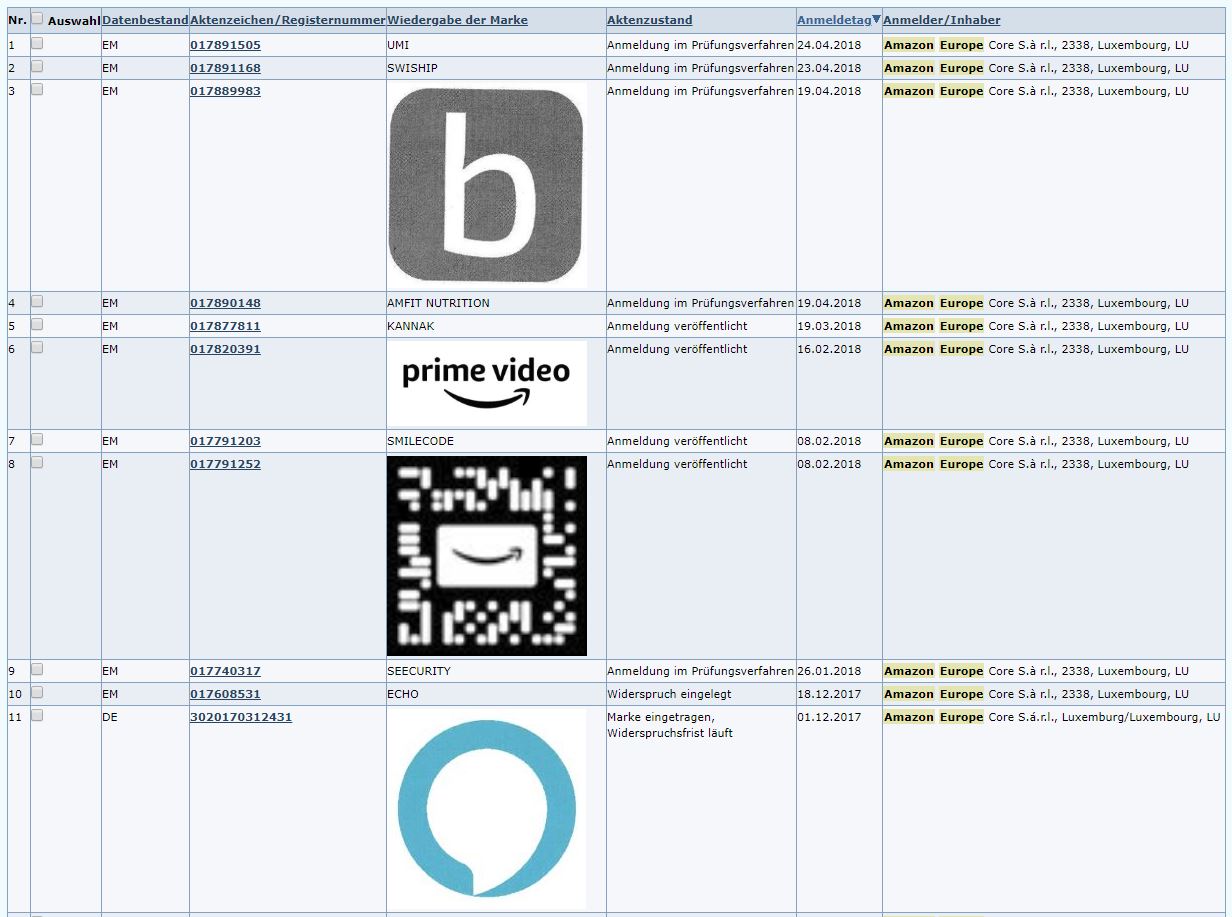Click the SMILECODE trademark text
The width and height of the screenshot is (1232, 917).
420,441
